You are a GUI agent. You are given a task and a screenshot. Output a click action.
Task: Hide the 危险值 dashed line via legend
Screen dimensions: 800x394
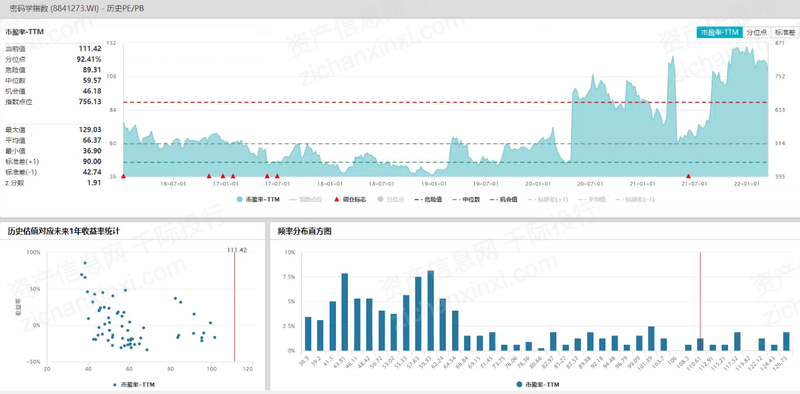429,200
